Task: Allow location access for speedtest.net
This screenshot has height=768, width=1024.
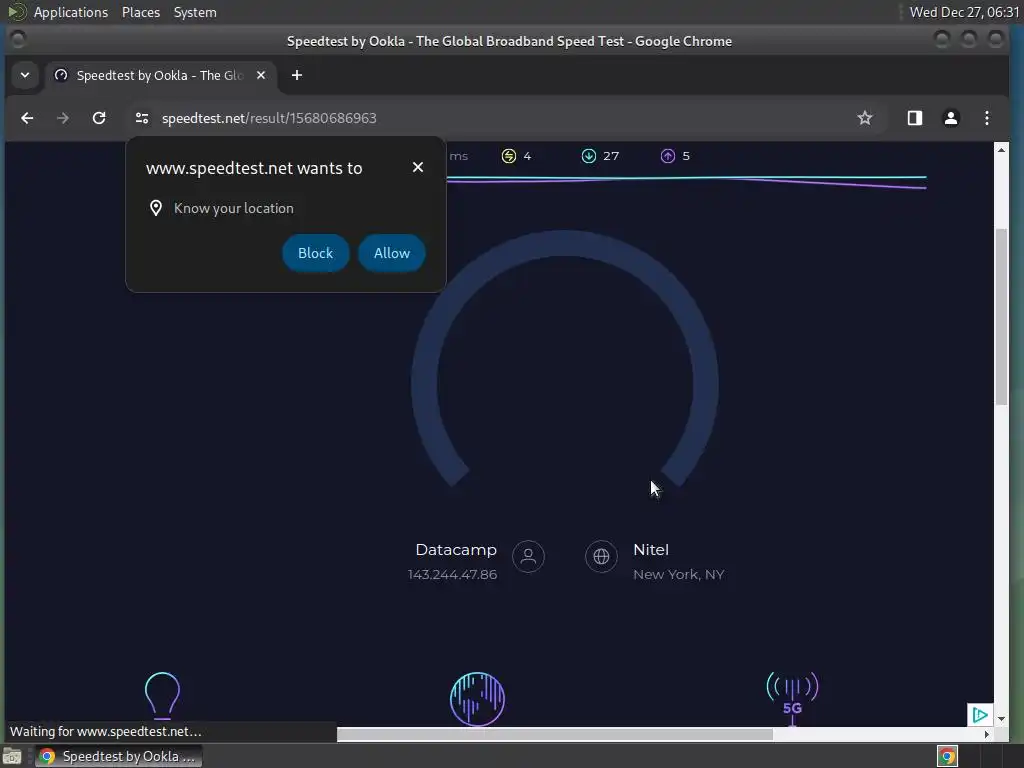Action: [392, 253]
